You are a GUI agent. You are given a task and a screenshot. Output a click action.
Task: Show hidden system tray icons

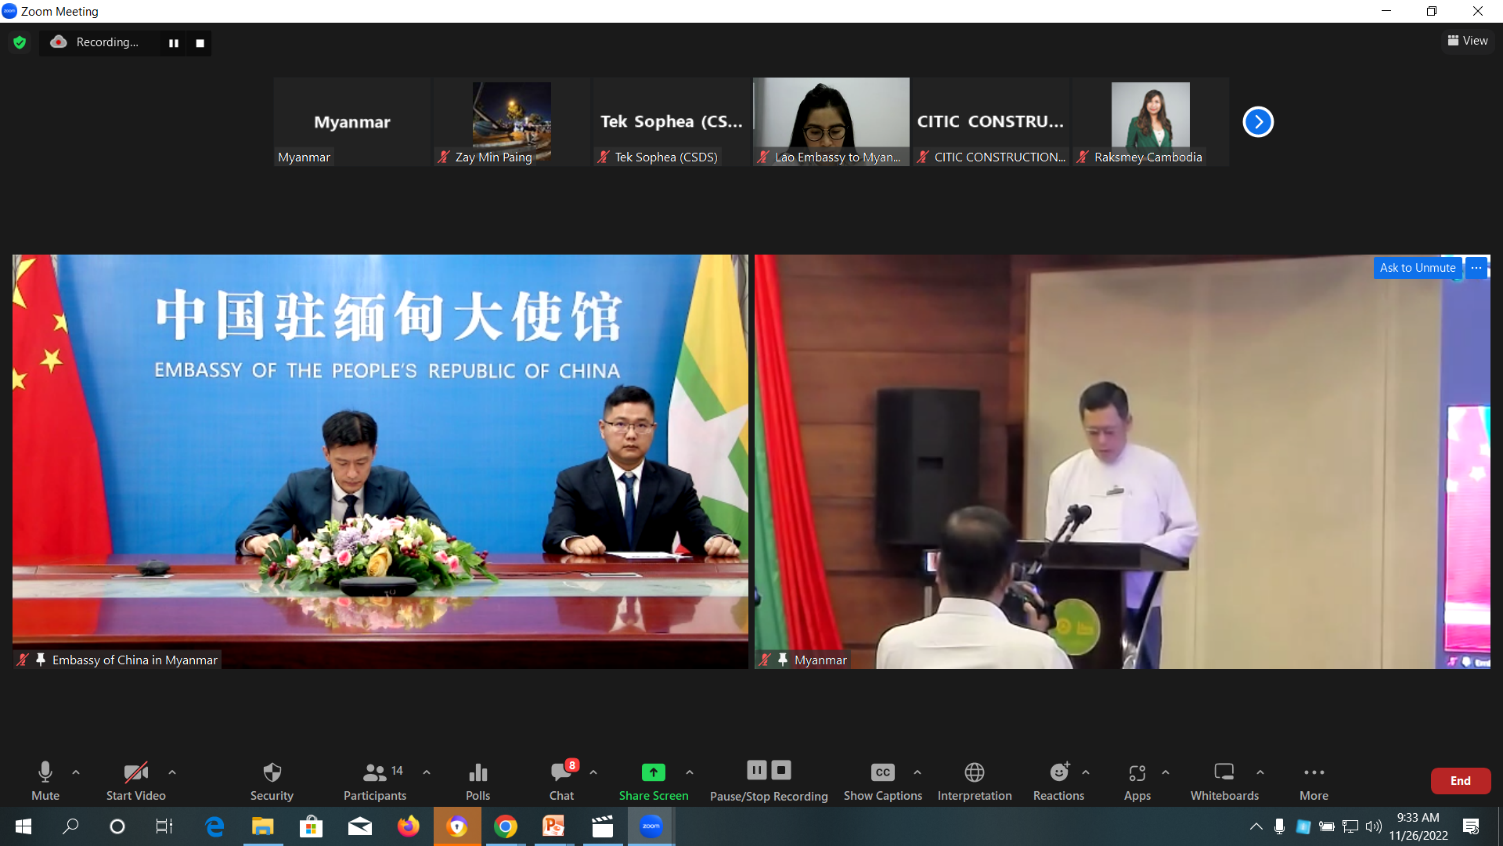[x=1256, y=826]
